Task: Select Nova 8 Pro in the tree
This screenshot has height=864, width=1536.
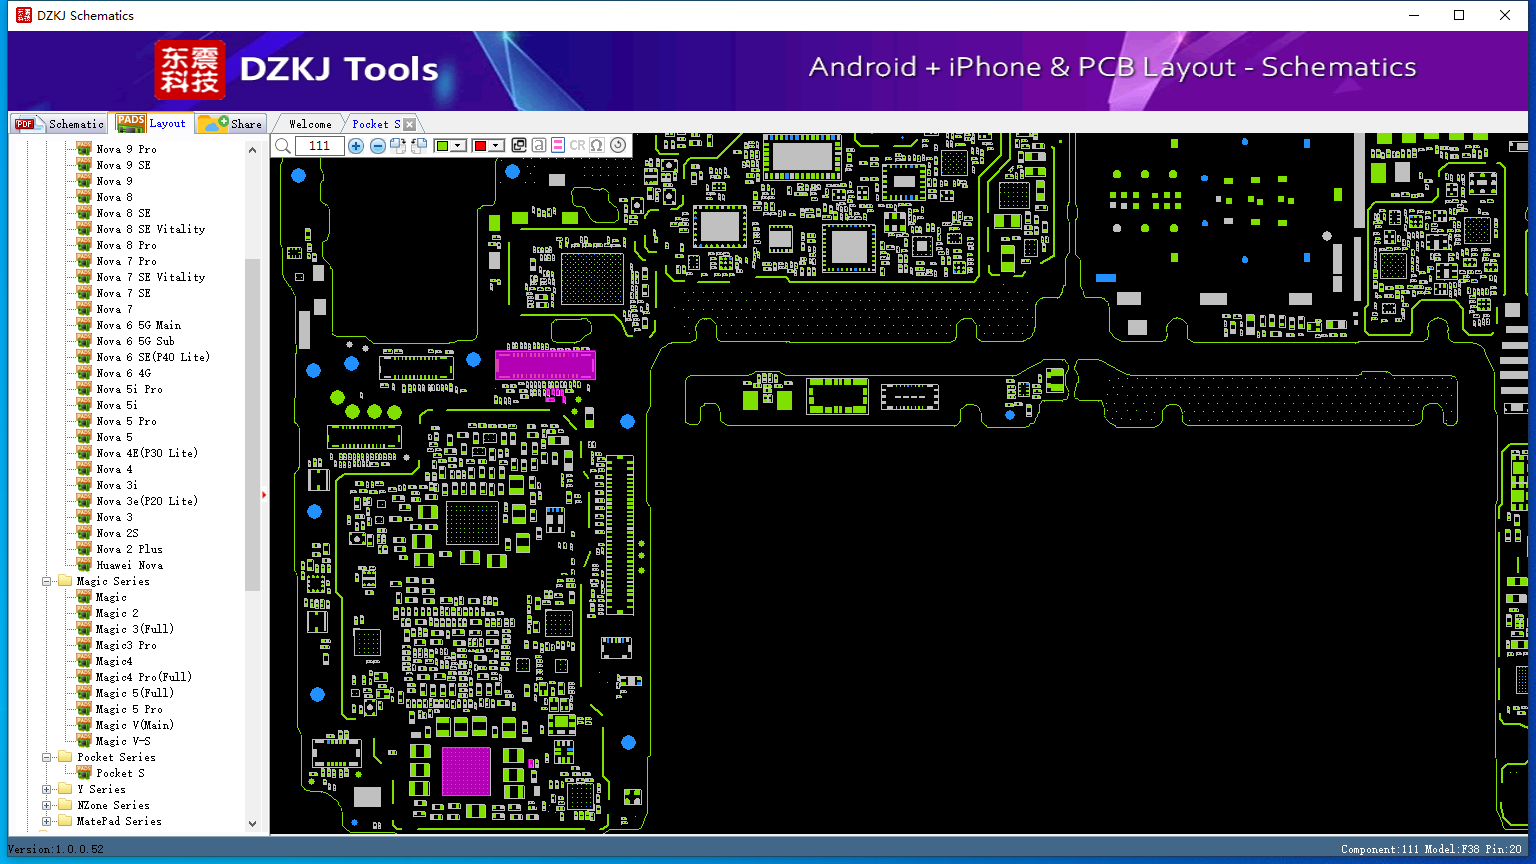Action: 126,245
